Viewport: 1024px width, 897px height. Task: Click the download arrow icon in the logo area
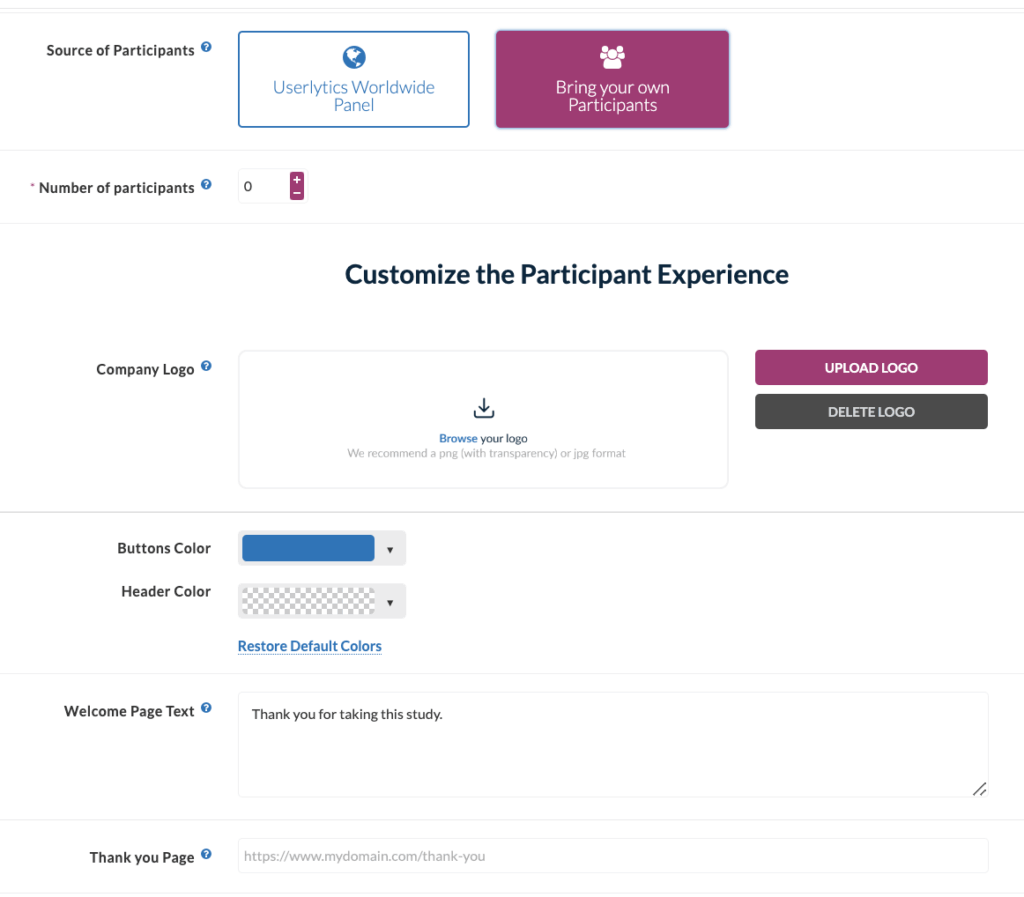(483, 408)
